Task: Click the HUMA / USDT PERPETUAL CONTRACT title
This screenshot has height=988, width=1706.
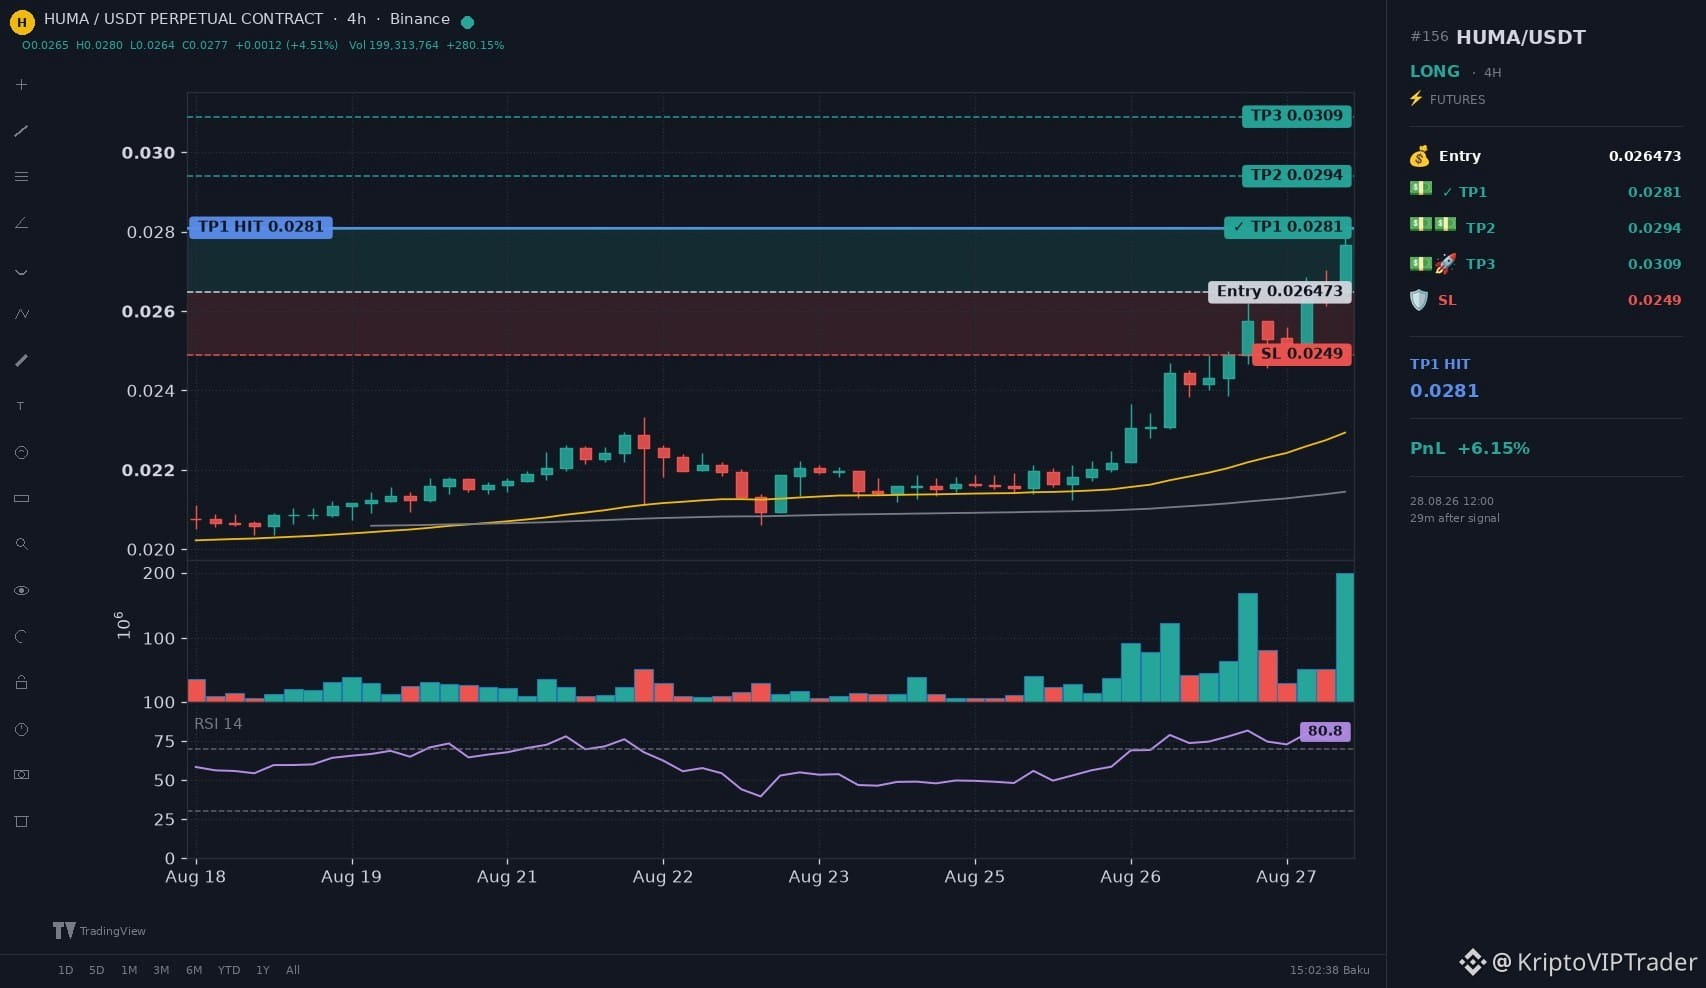Action: tap(184, 19)
